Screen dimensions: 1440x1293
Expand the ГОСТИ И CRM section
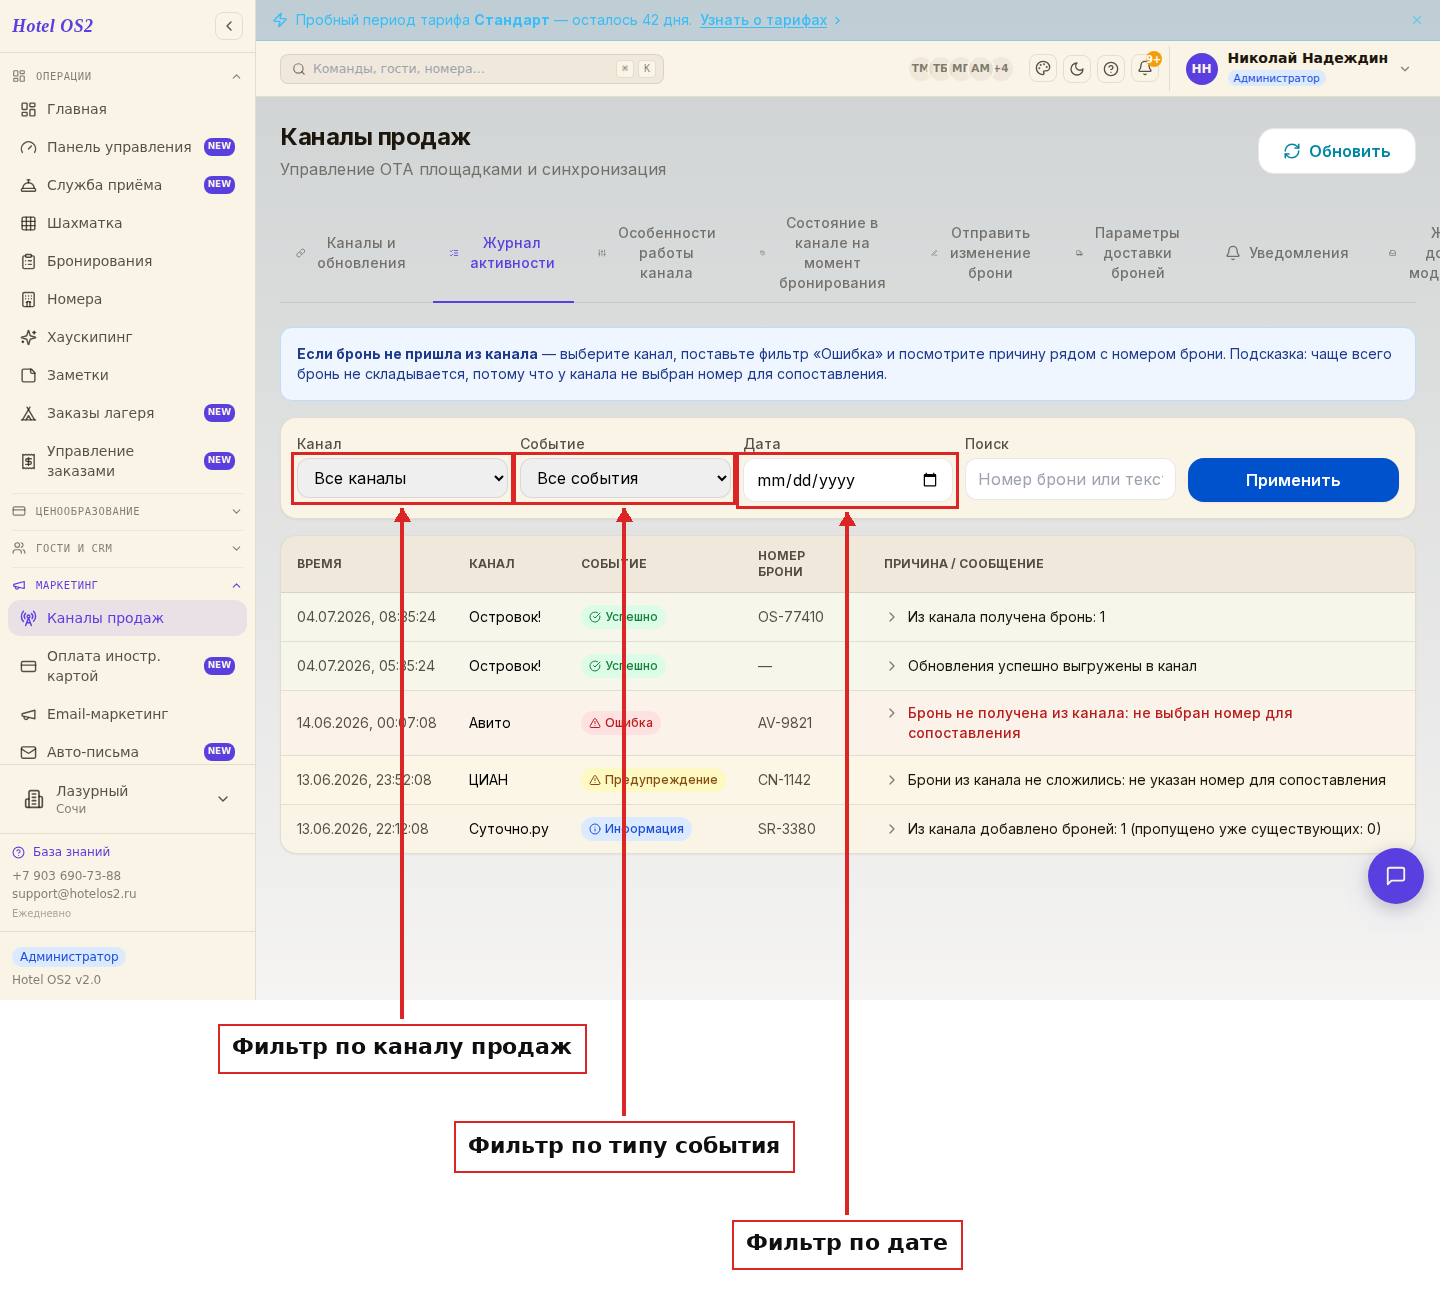click(x=127, y=548)
